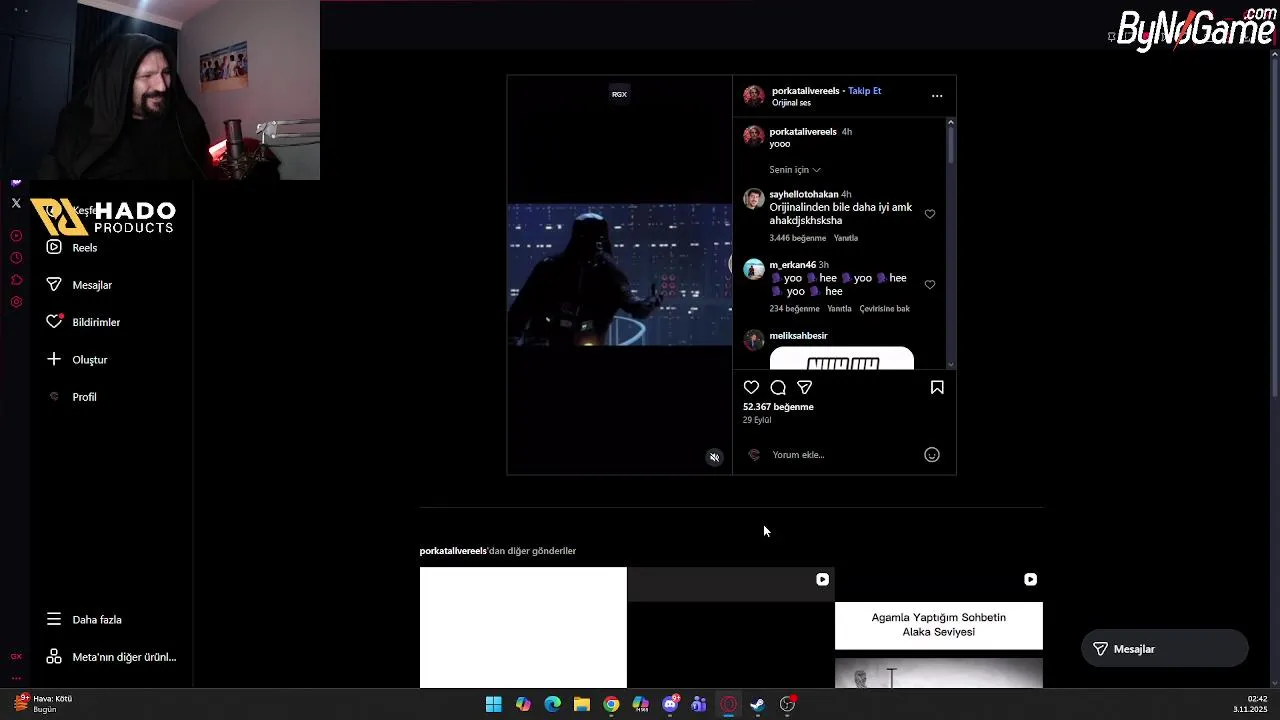The height and width of the screenshot is (720, 1280).
Task: Click the comment bubble icon under post
Action: 778,387
